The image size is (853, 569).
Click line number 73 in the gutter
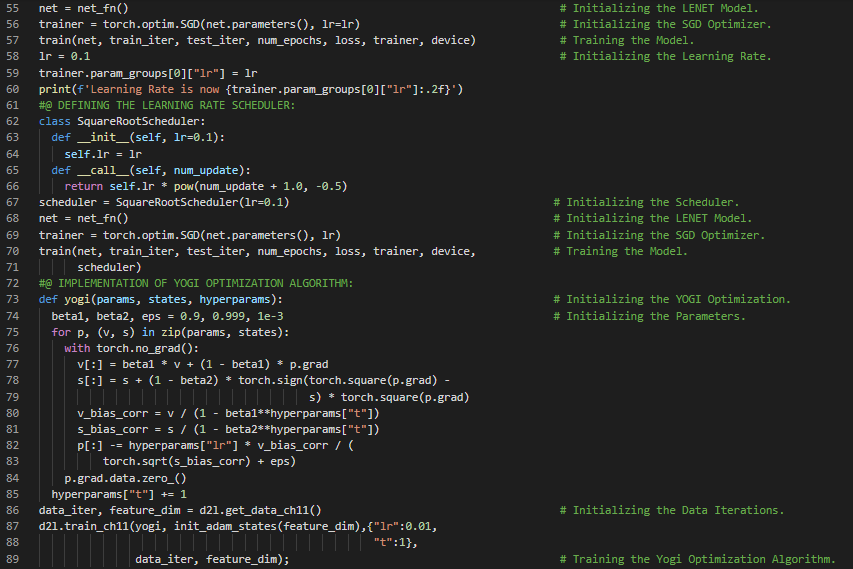(13, 300)
